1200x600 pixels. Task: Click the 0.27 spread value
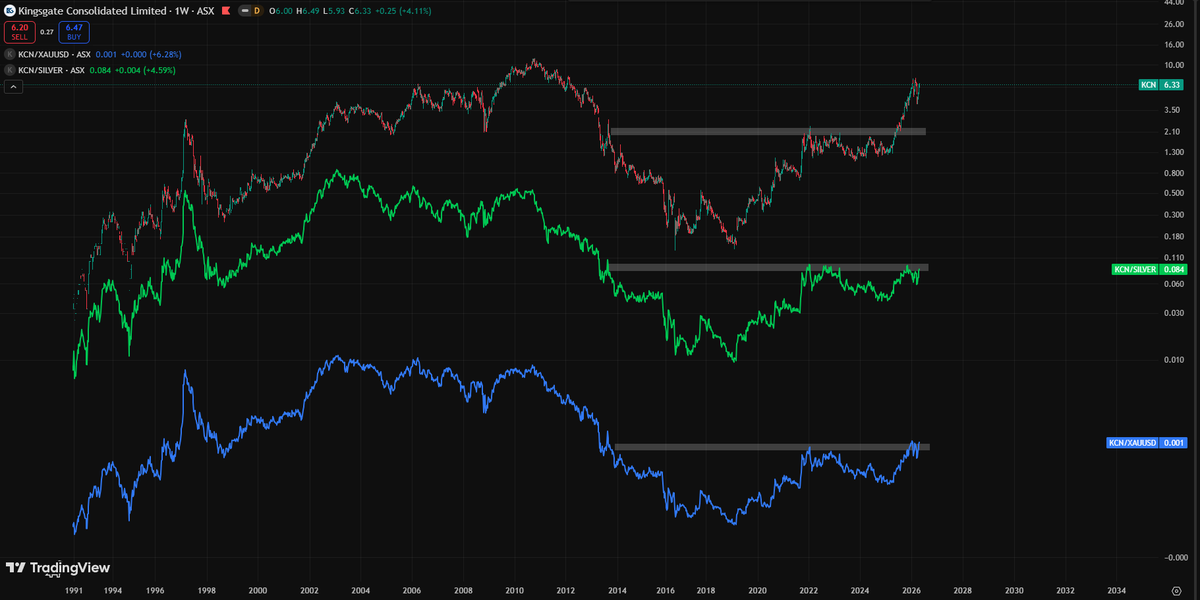pos(47,32)
